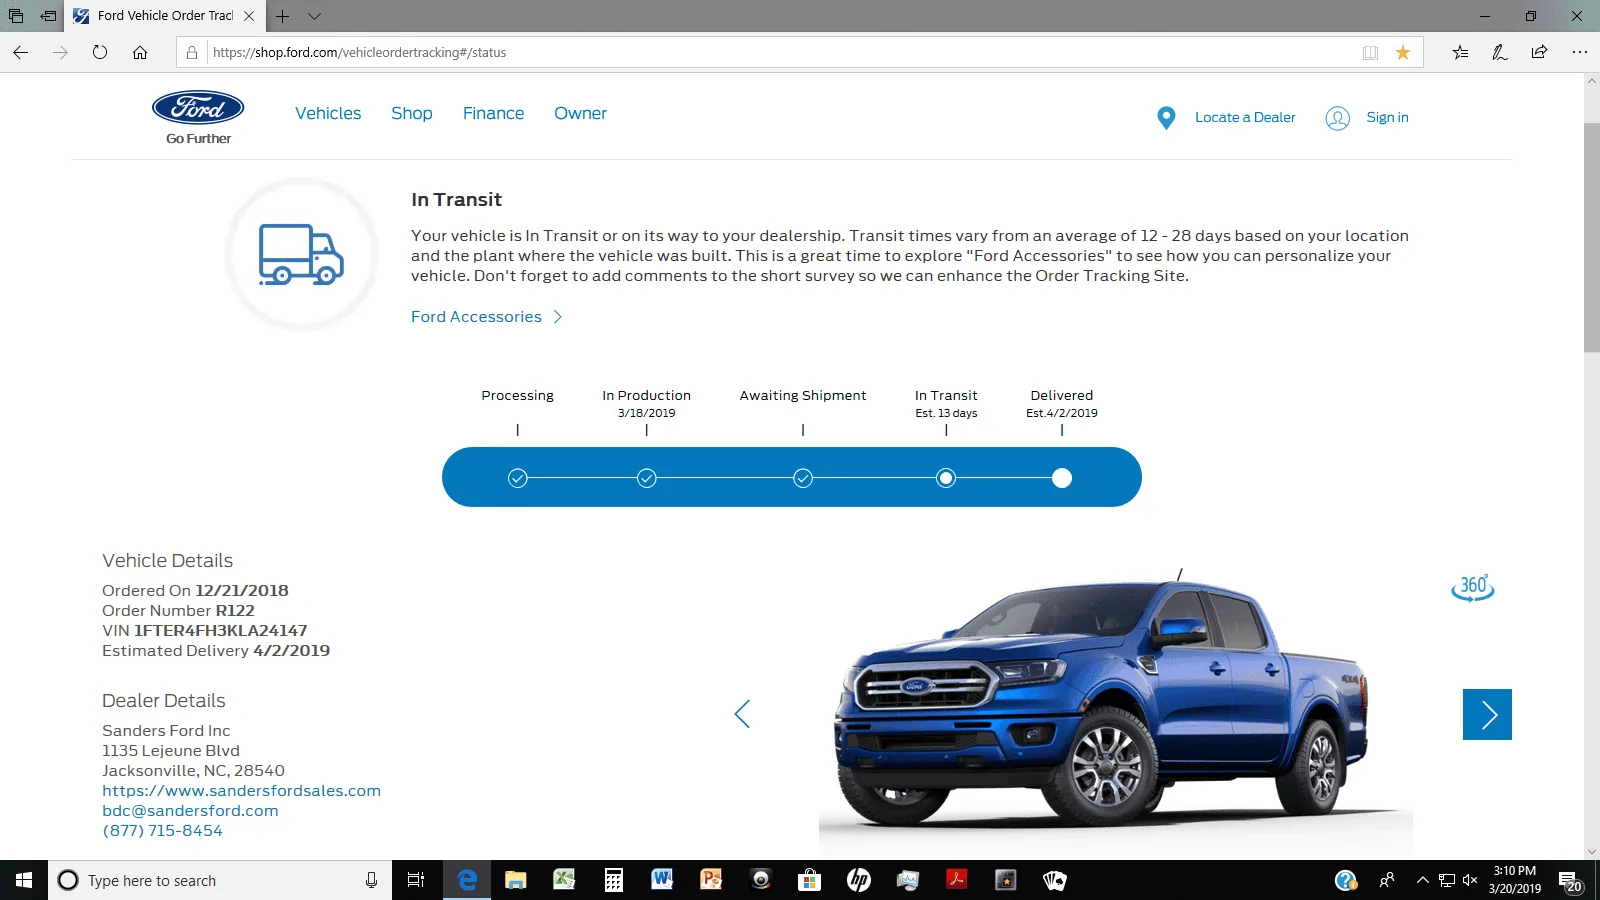1600x900 pixels.
Task: Open Windows Task View
Action: (x=416, y=880)
